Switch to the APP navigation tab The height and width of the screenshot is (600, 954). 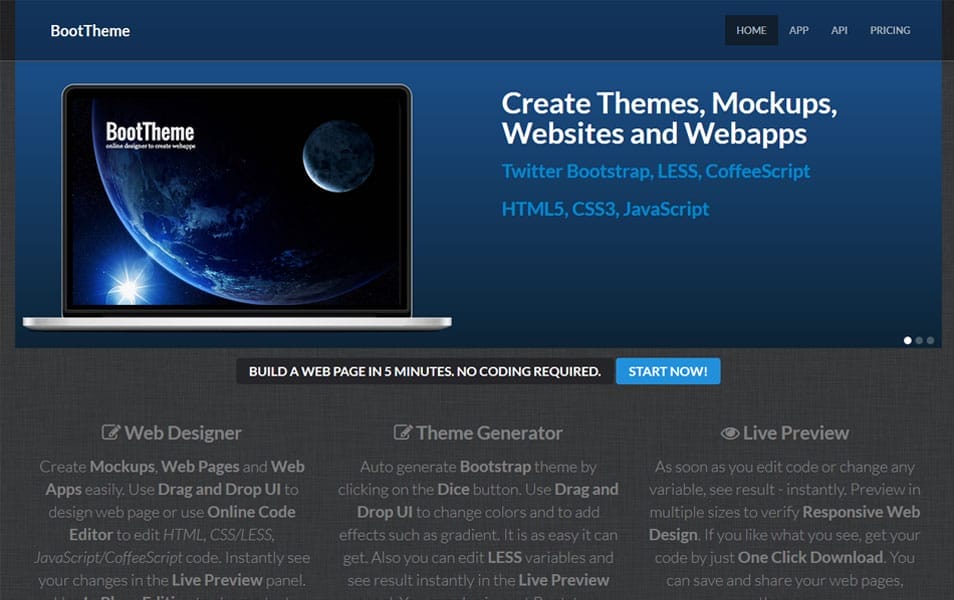click(799, 30)
